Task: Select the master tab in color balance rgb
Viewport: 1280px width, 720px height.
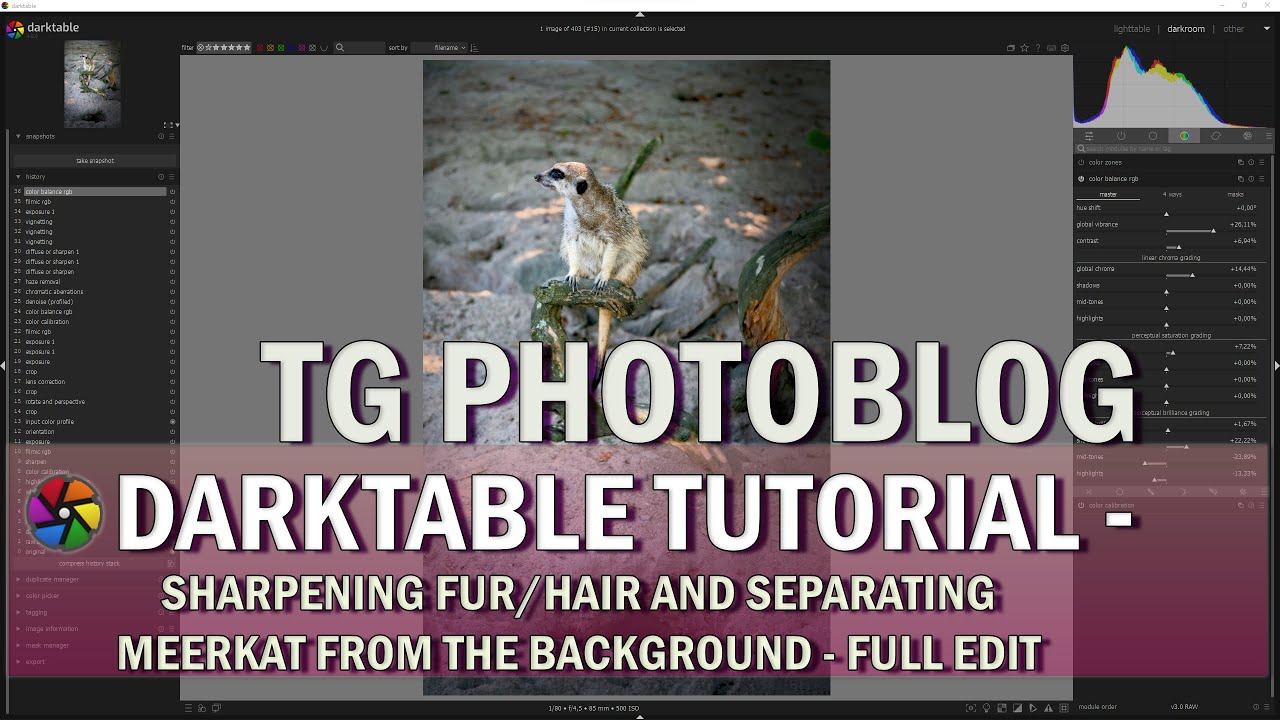Action: (1108, 194)
